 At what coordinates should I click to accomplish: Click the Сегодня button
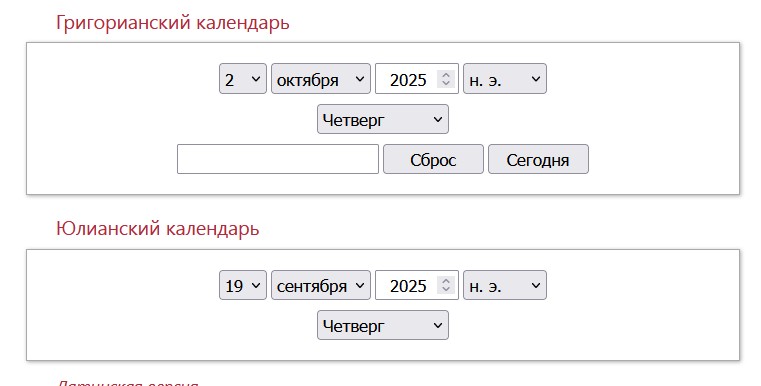[x=538, y=159]
